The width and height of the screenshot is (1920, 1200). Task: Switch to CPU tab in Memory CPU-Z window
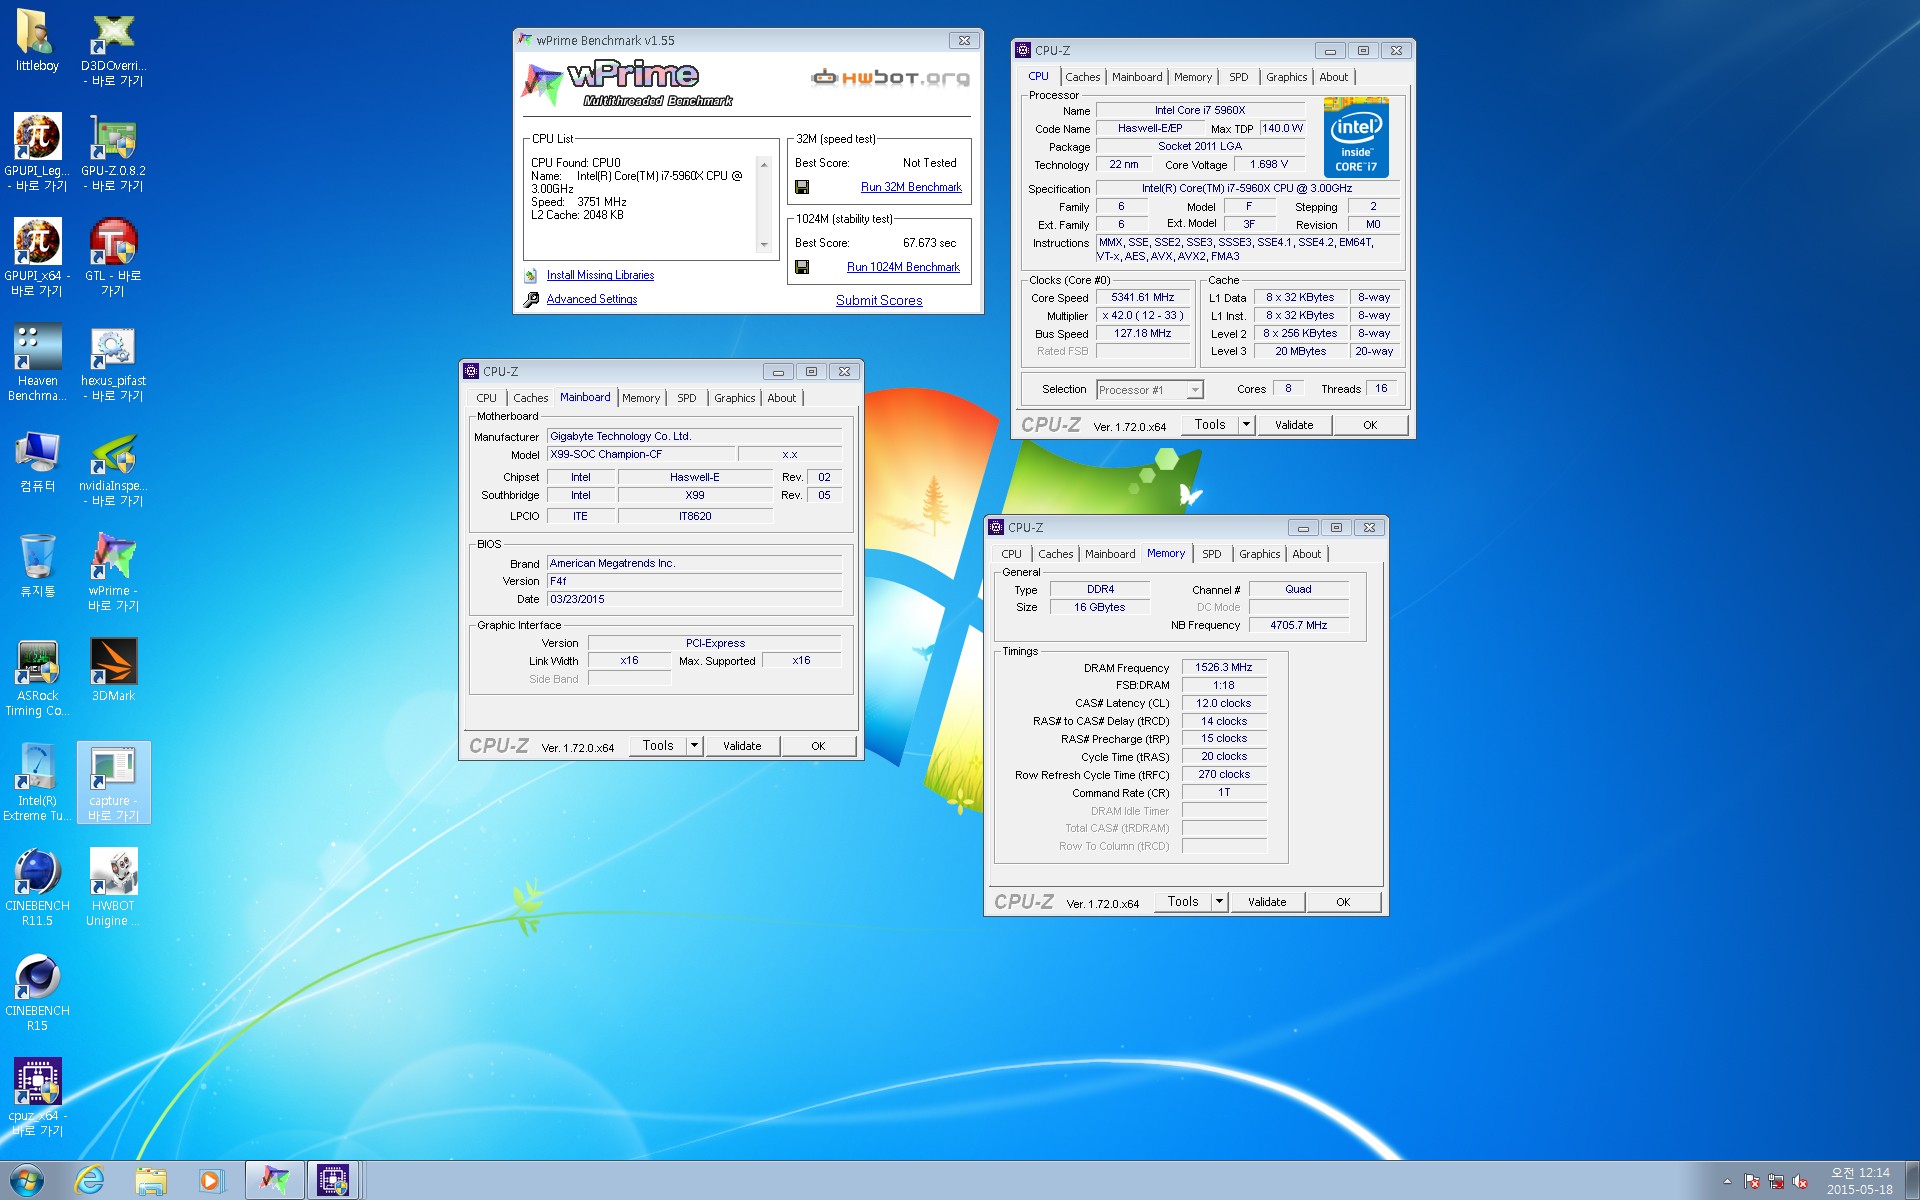coord(1011,554)
